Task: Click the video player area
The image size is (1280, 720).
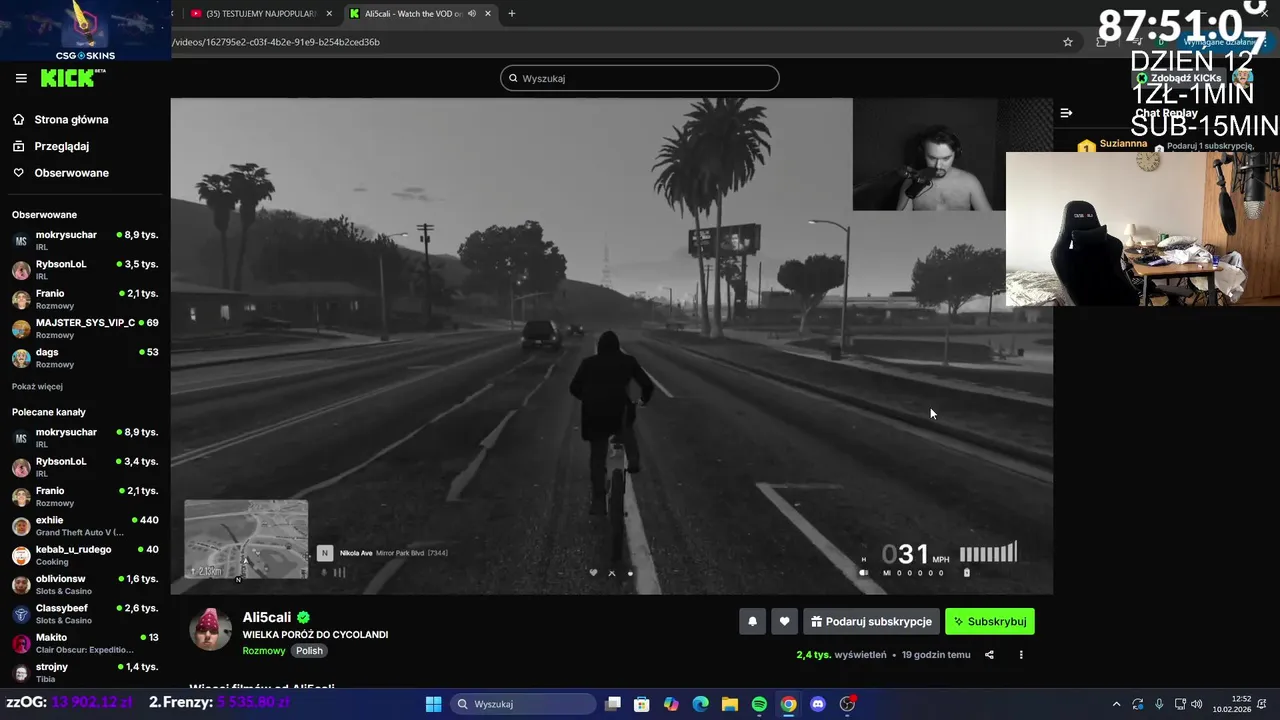Action: 611,346
